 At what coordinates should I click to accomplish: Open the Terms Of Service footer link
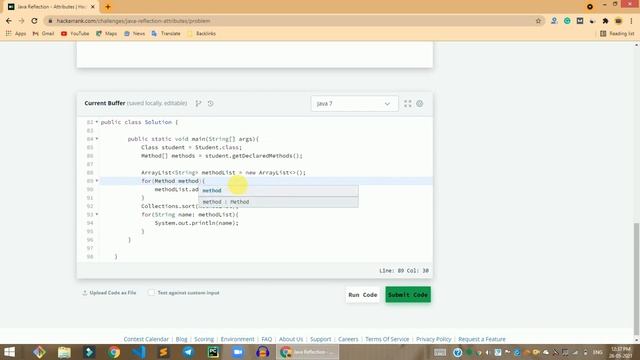point(387,339)
